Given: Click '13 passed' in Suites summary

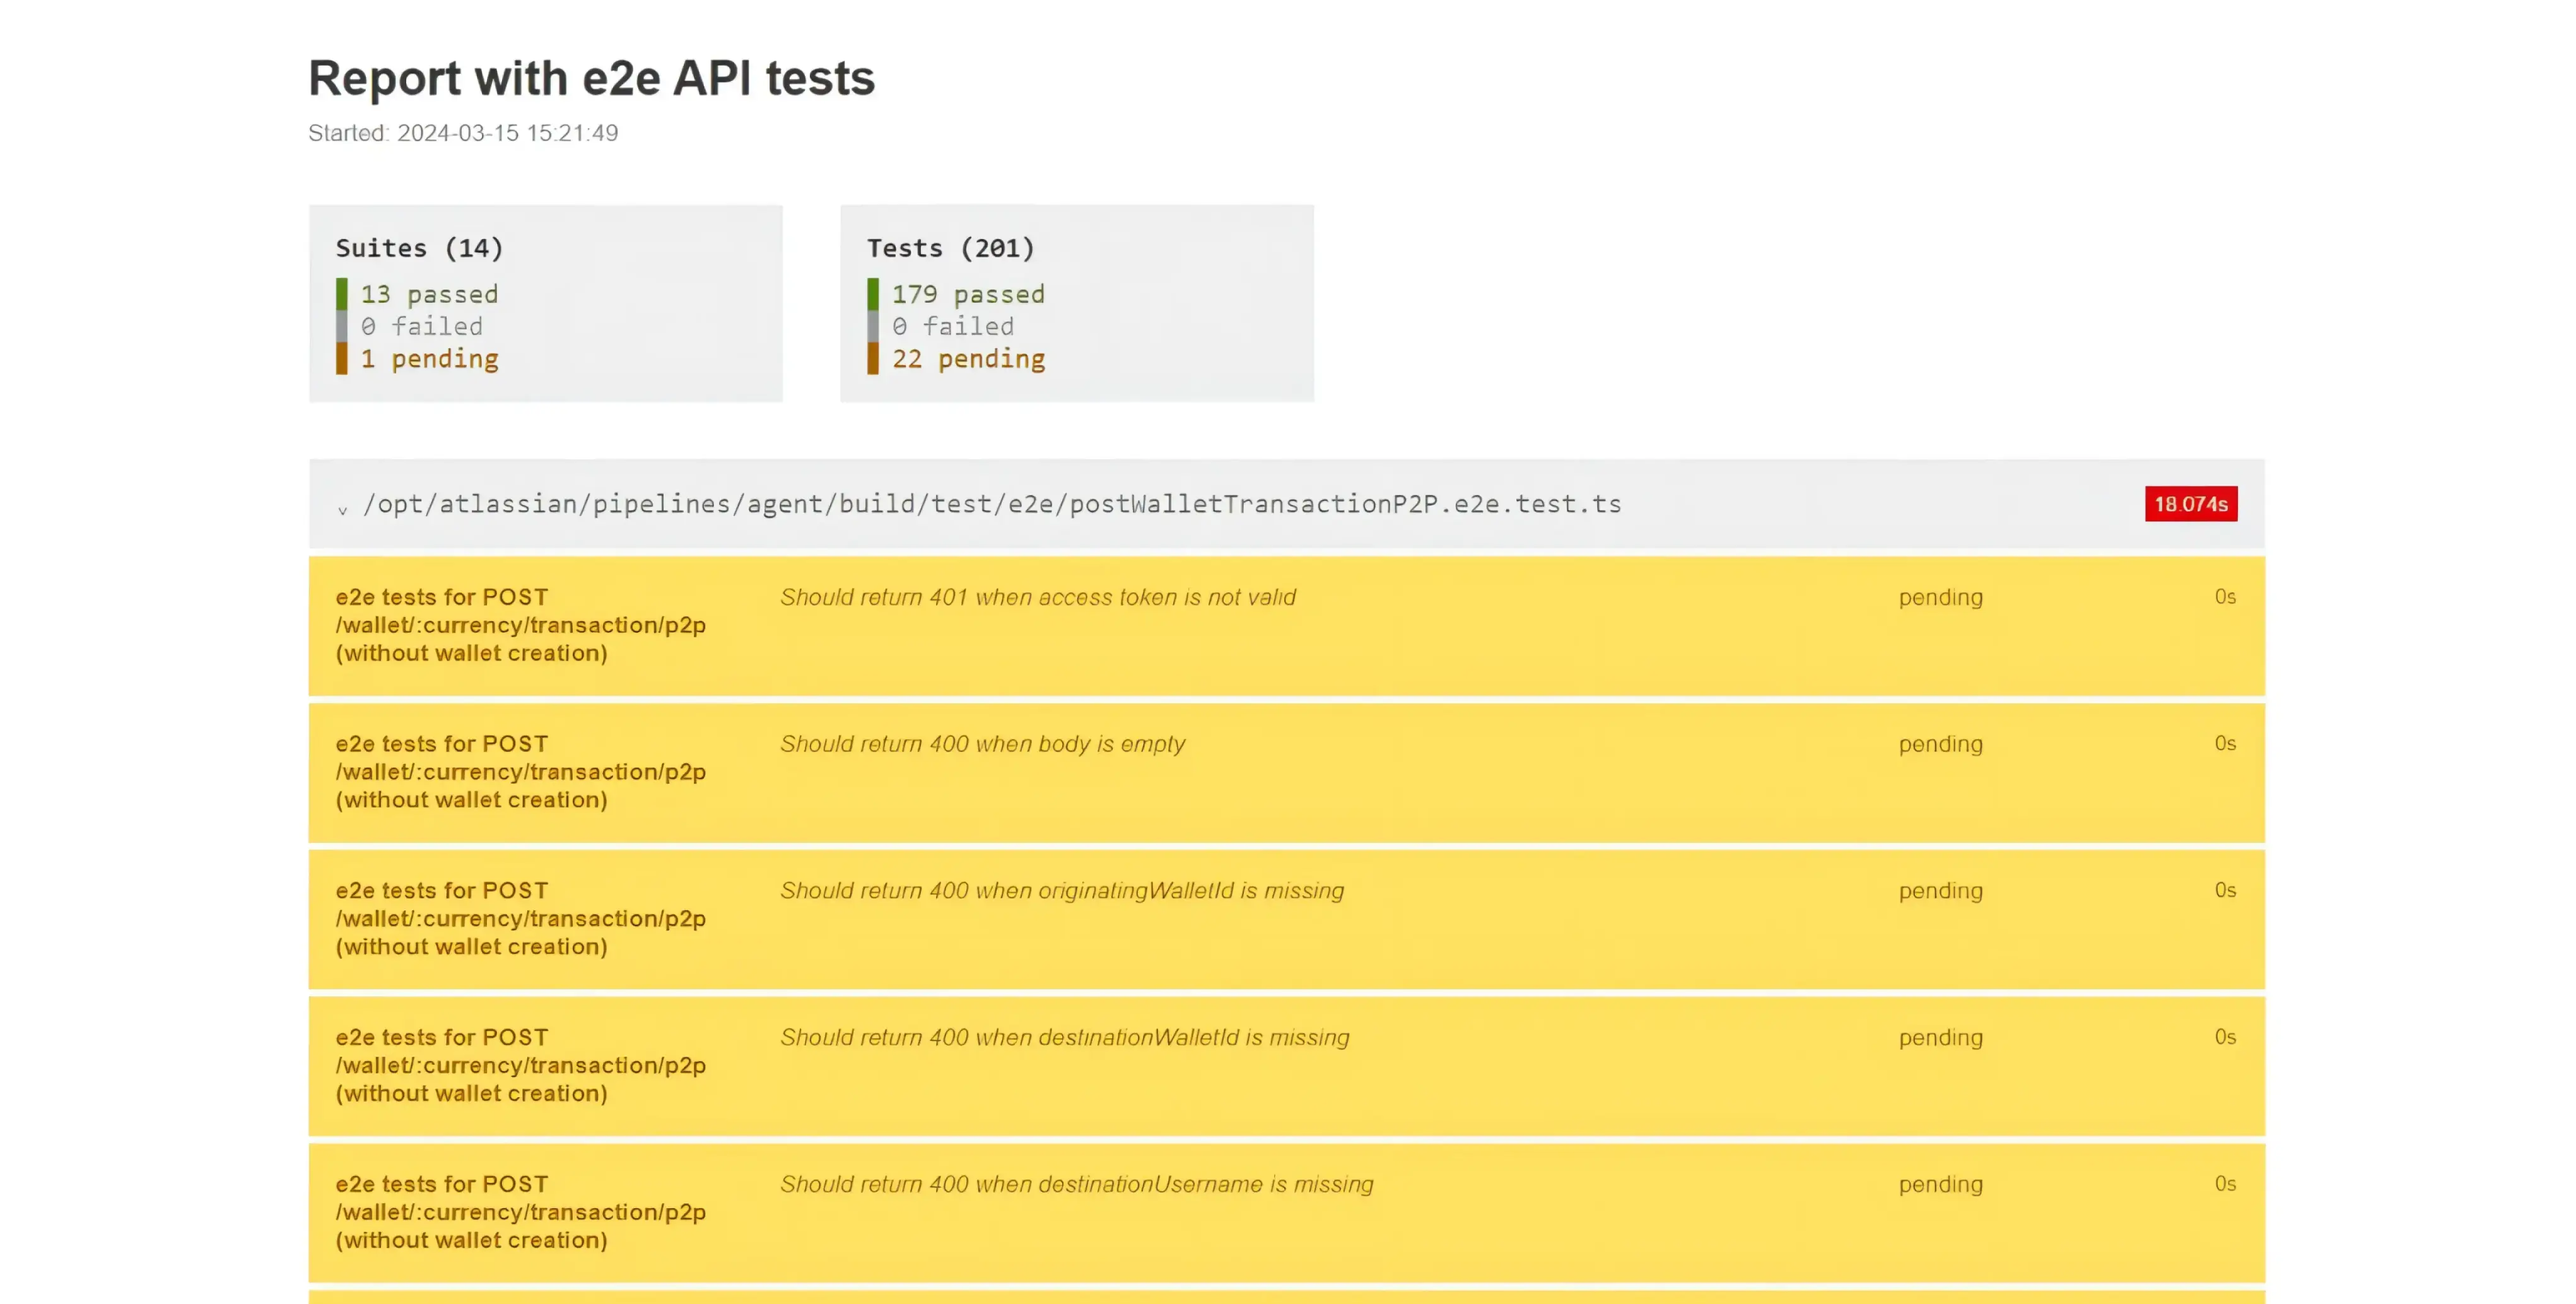Looking at the screenshot, I should (x=429, y=294).
